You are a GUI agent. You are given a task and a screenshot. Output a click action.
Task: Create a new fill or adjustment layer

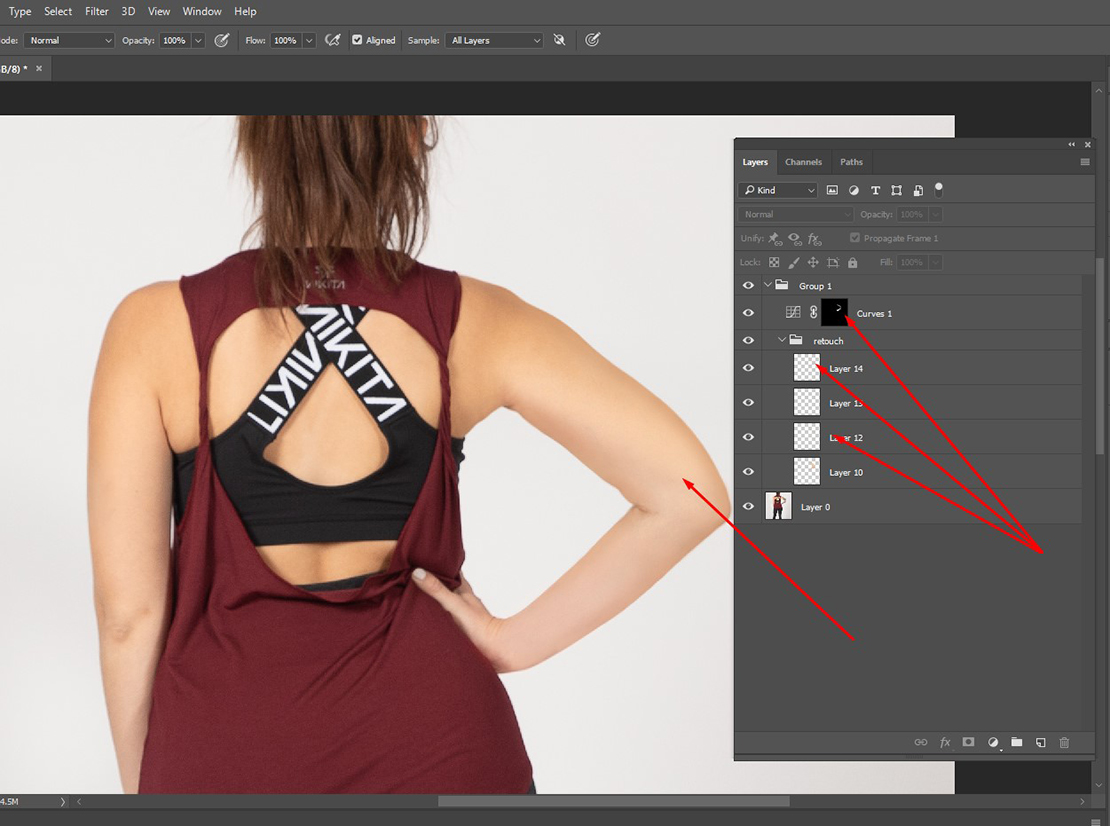993,742
